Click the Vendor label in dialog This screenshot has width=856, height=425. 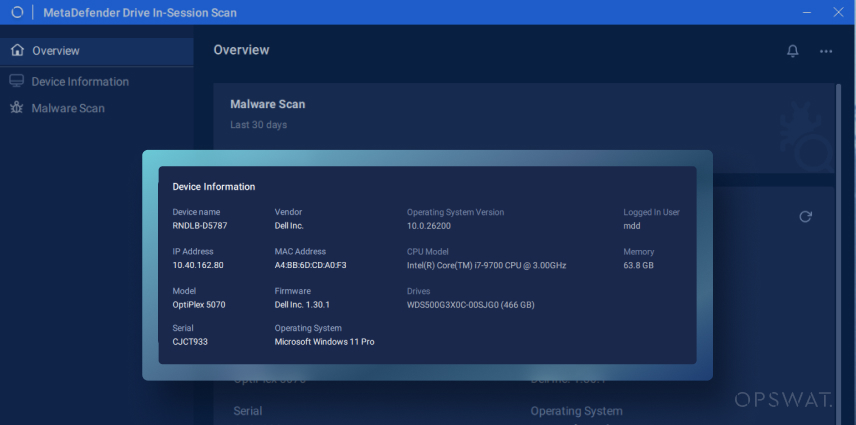pos(288,212)
